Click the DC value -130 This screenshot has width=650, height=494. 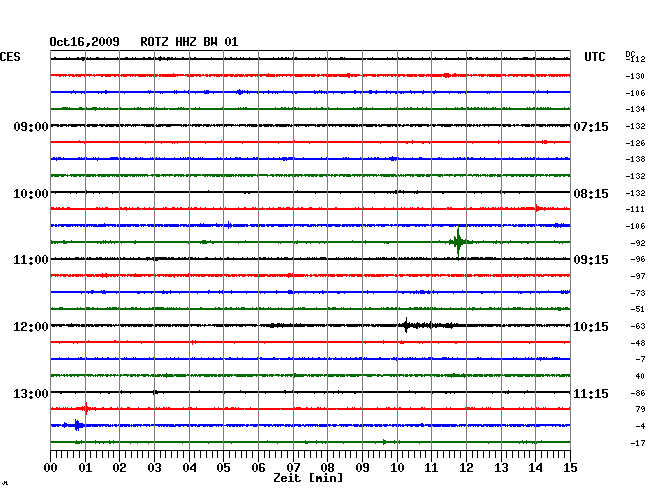tap(635, 76)
